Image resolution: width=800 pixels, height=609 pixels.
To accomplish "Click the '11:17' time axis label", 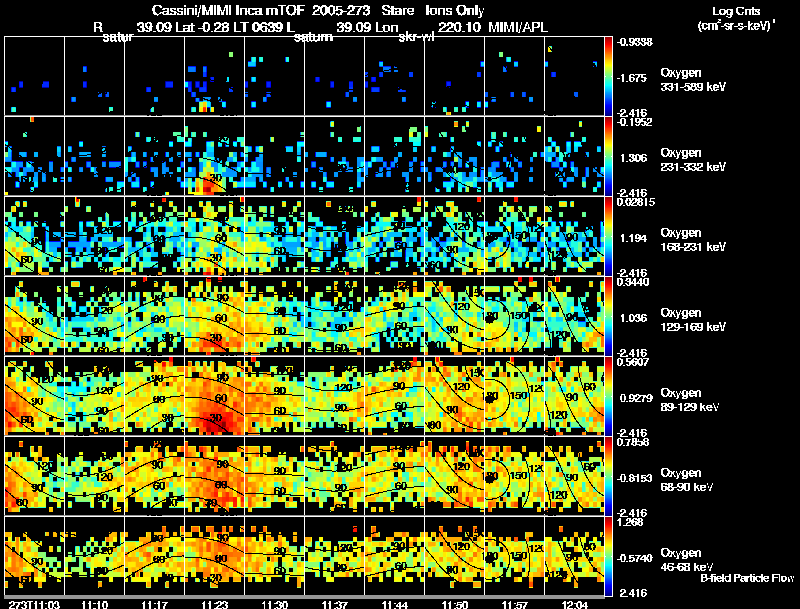I will (x=155, y=605).
